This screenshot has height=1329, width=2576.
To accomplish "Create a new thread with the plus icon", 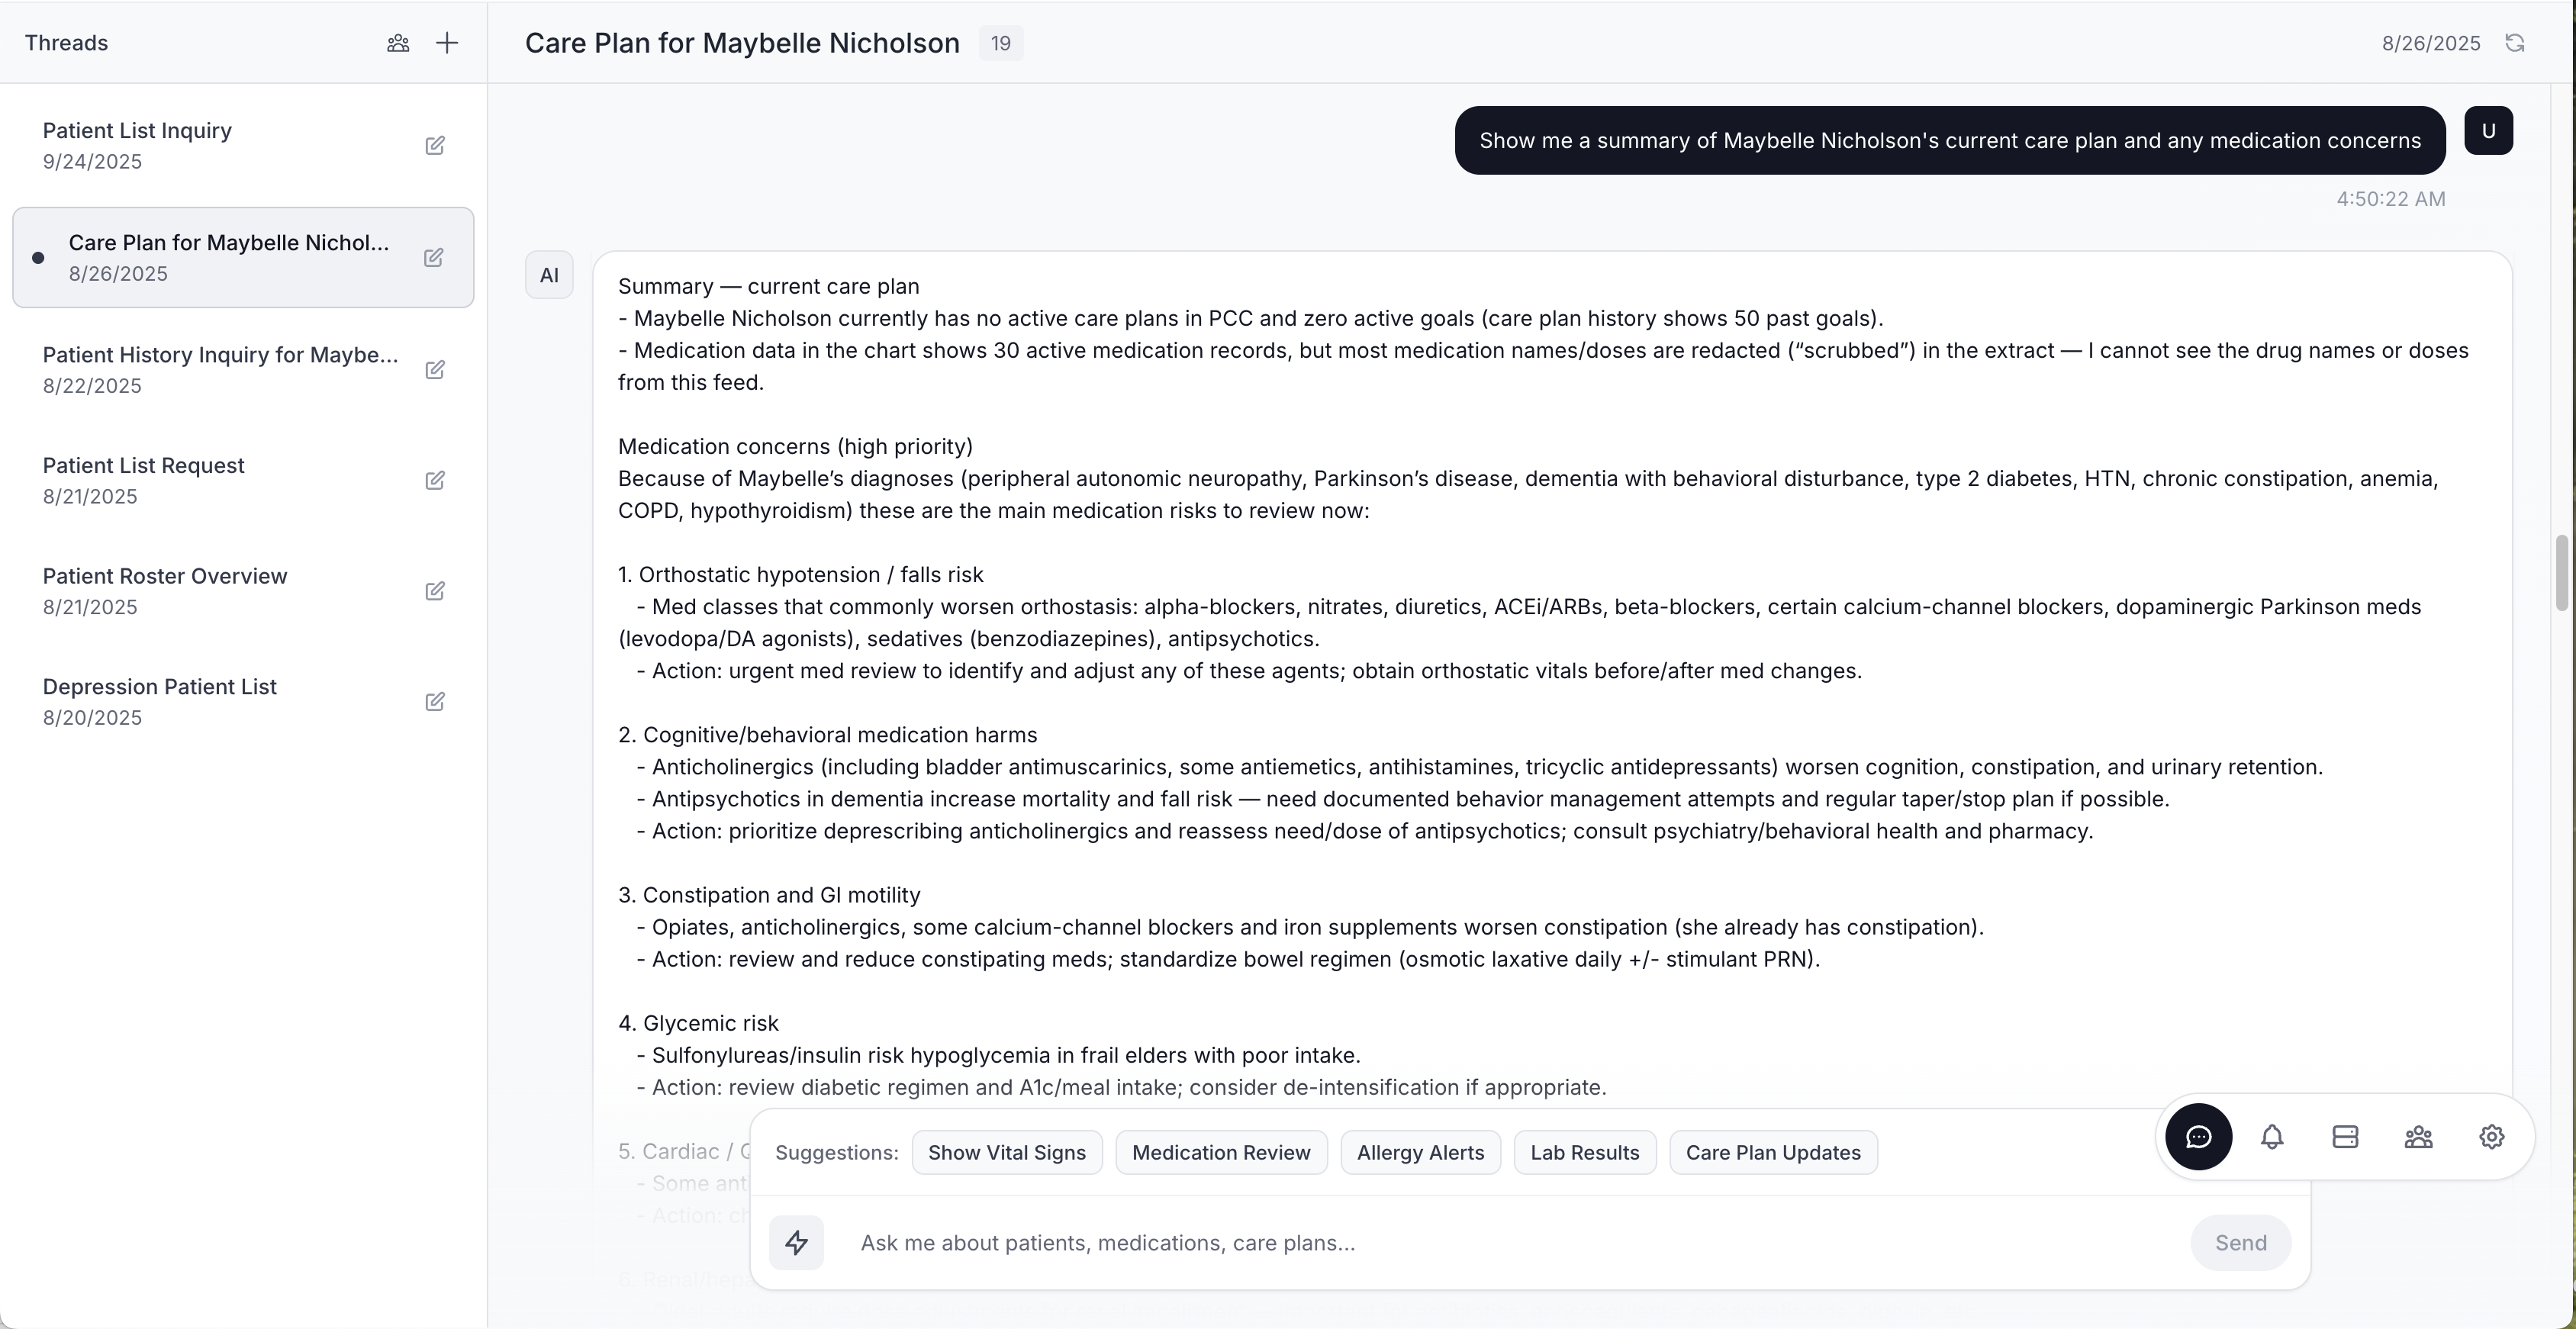I will 447,43.
